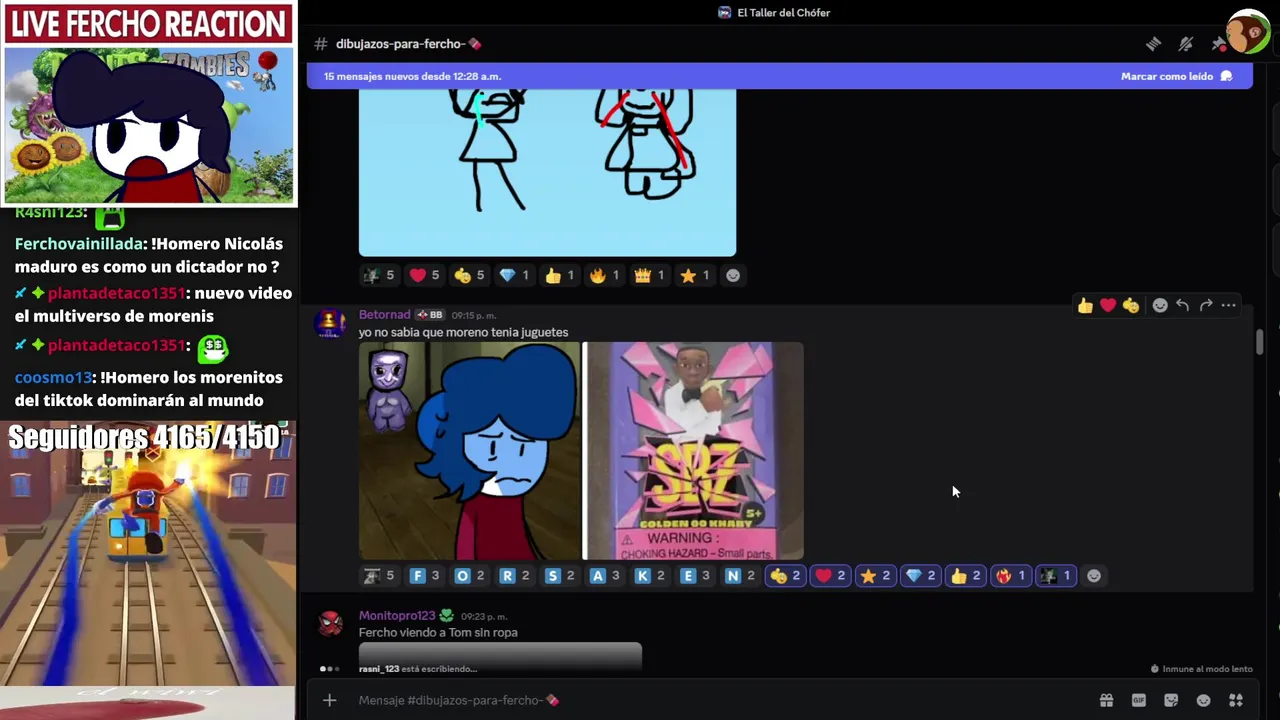Toggle the F letter reaction
Image resolution: width=1280 pixels, height=720 pixels.
(425, 576)
